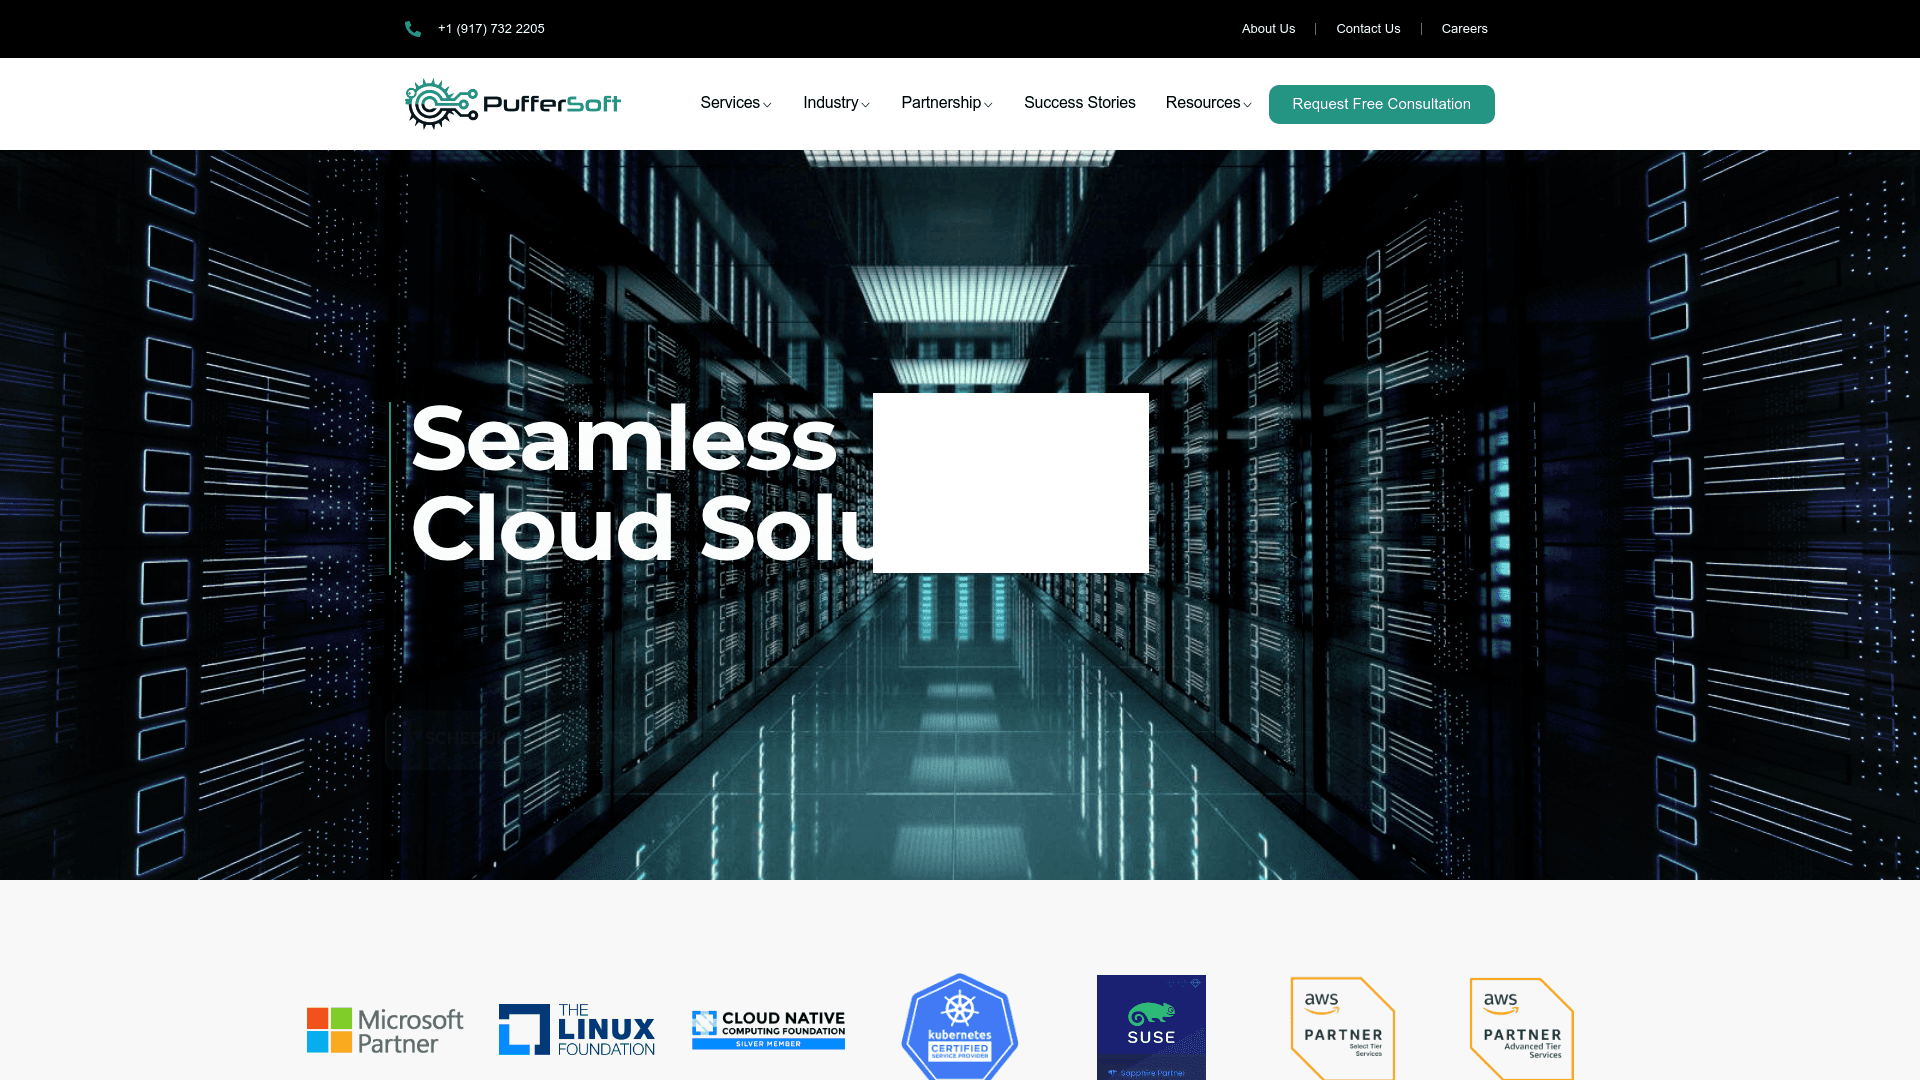Click the phone number +1 (917) 732 2205
1920x1080 pixels.
pyautogui.click(x=491, y=28)
